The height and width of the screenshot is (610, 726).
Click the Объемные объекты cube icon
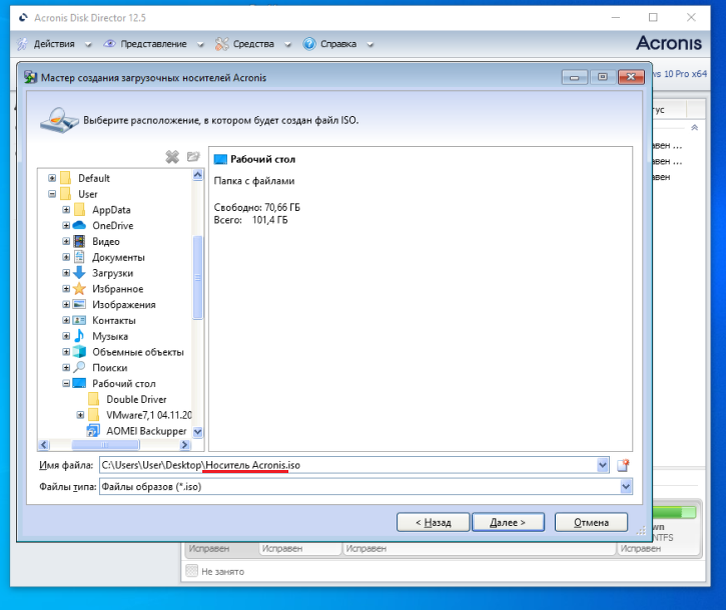click(80, 352)
